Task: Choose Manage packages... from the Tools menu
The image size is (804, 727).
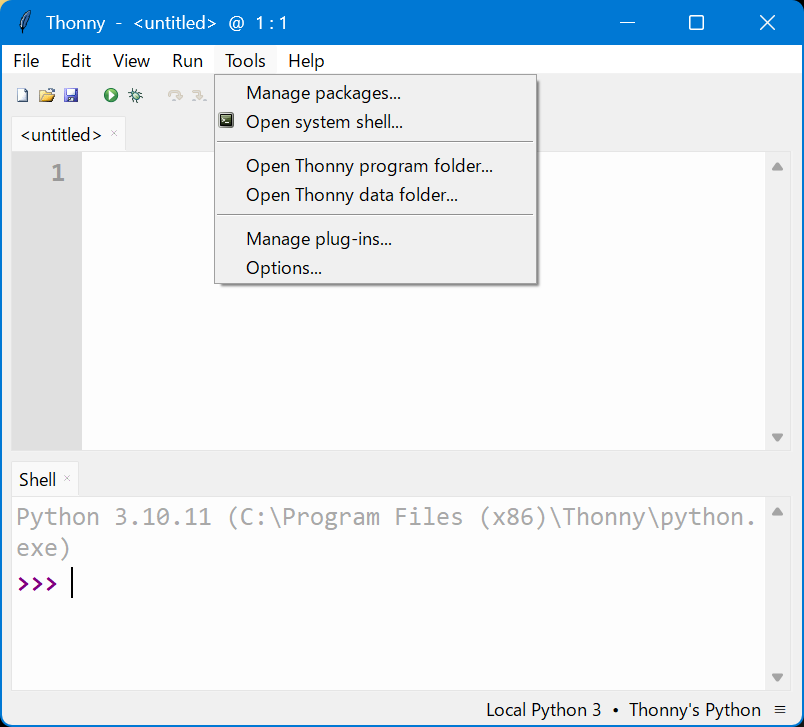Action: 375,93
